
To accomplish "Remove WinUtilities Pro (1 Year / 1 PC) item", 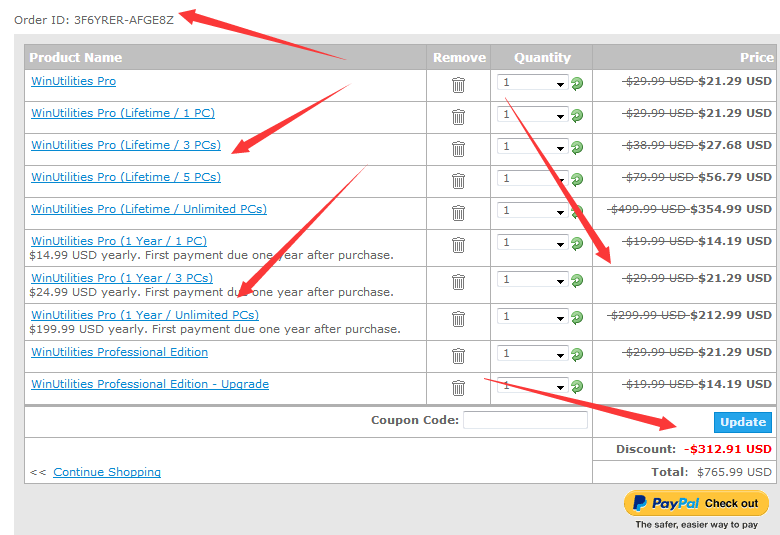I will coord(458,245).
